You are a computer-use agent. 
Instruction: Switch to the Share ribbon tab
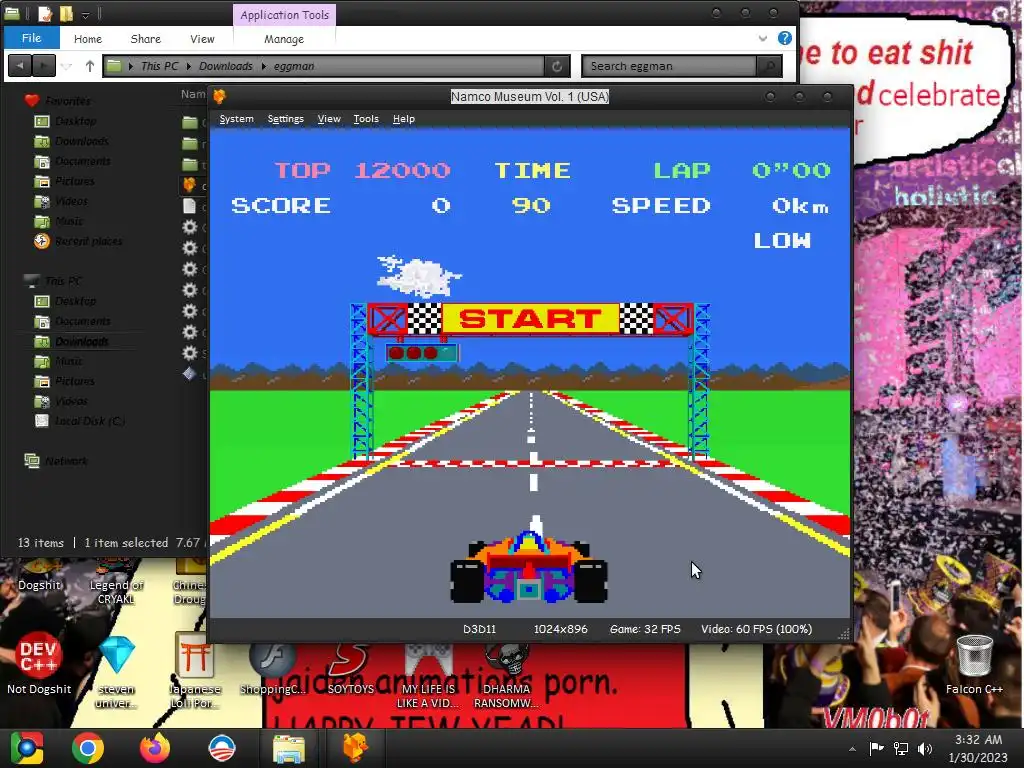146,39
